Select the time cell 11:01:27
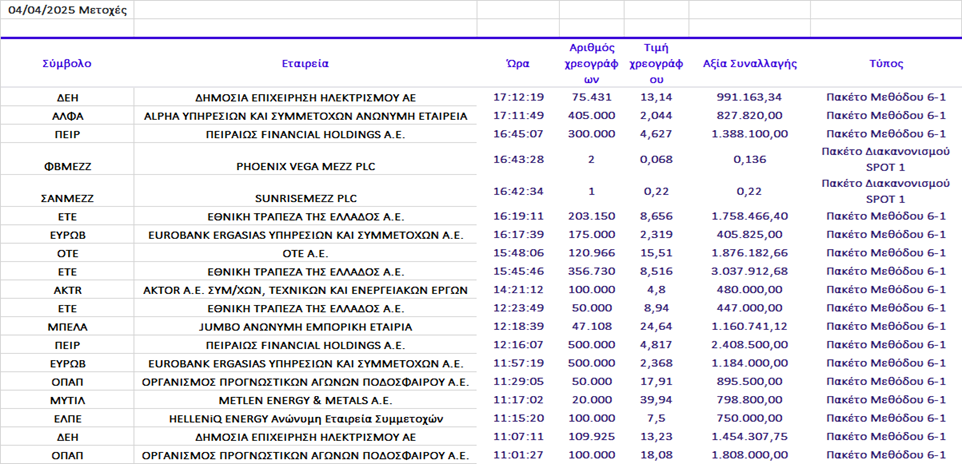 click(x=518, y=455)
